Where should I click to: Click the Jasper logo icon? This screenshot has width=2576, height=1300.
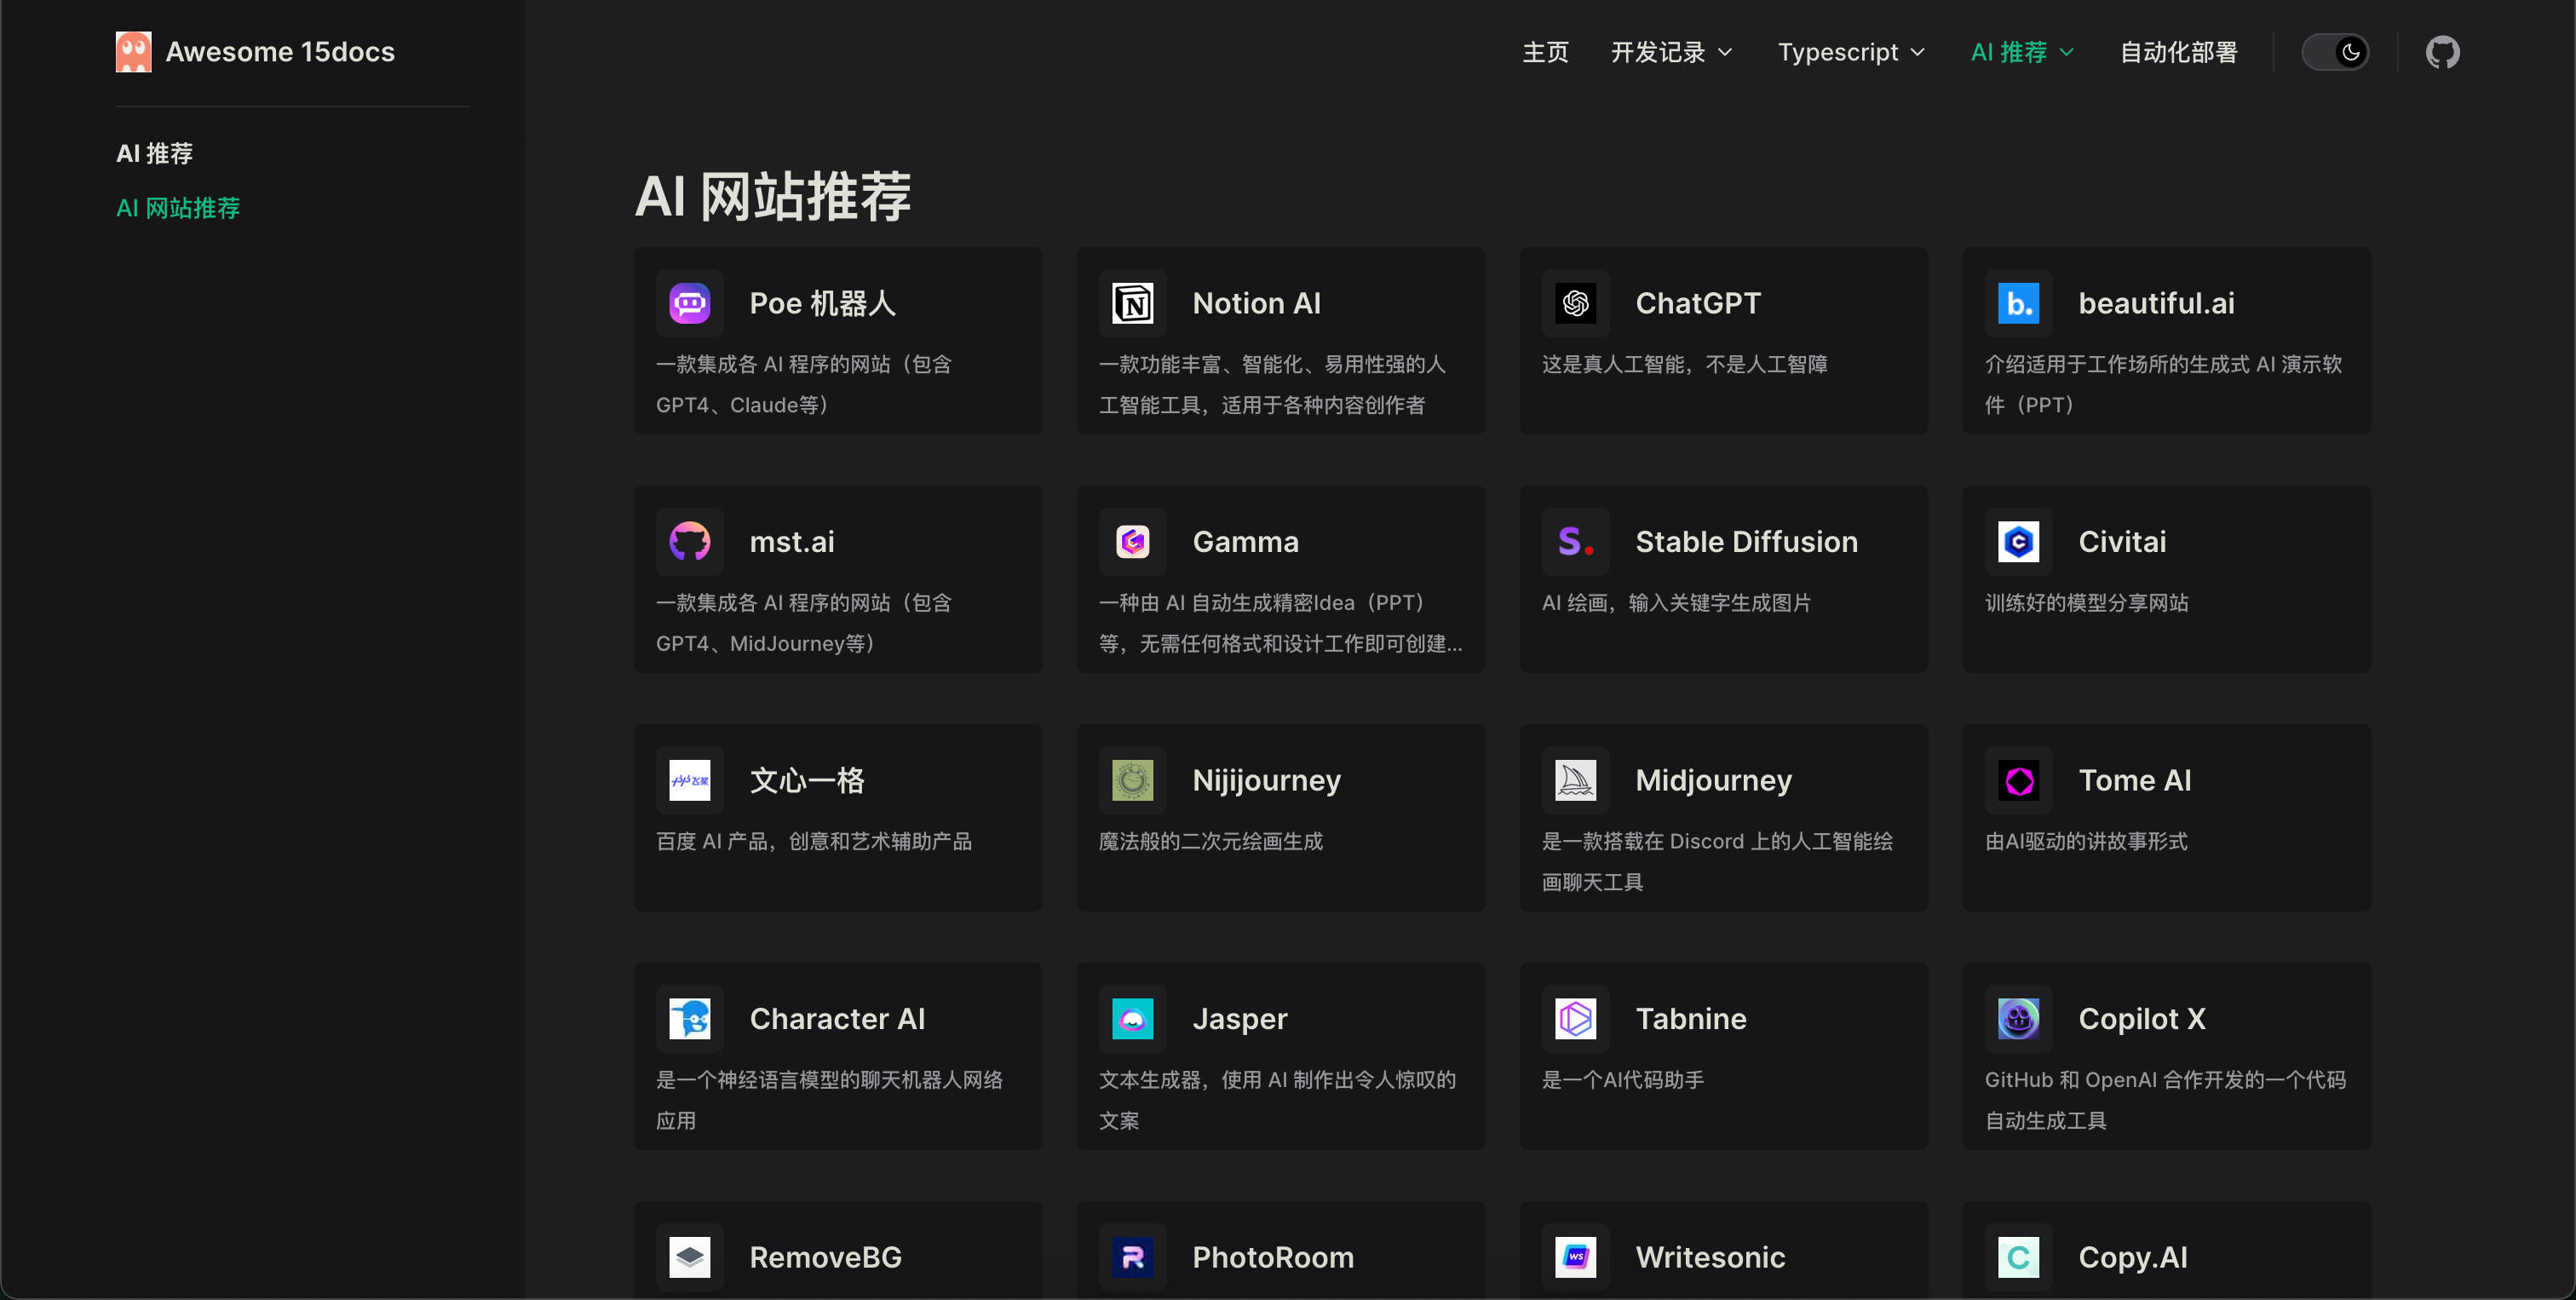pyautogui.click(x=1132, y=1019)
